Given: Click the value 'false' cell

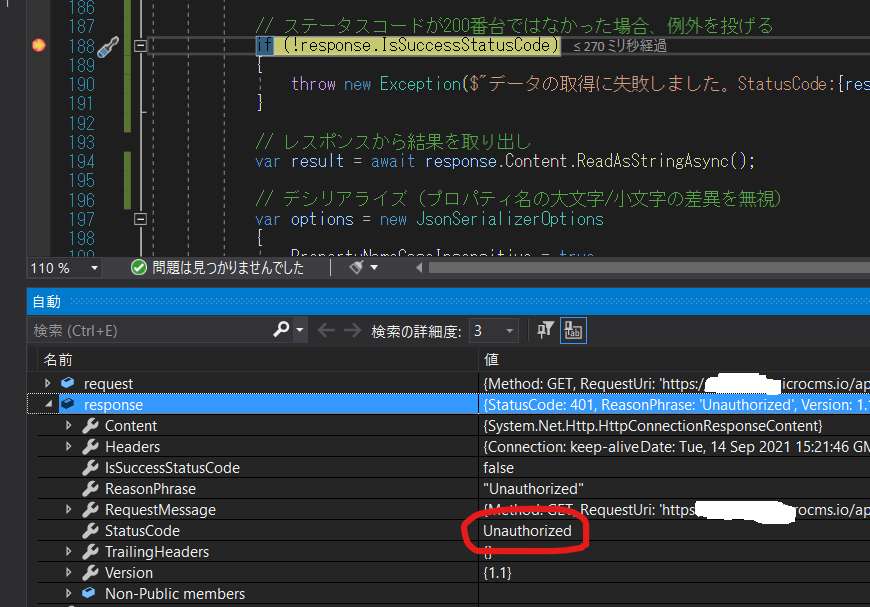Looking at the screenshot, I should coord(498,468).
